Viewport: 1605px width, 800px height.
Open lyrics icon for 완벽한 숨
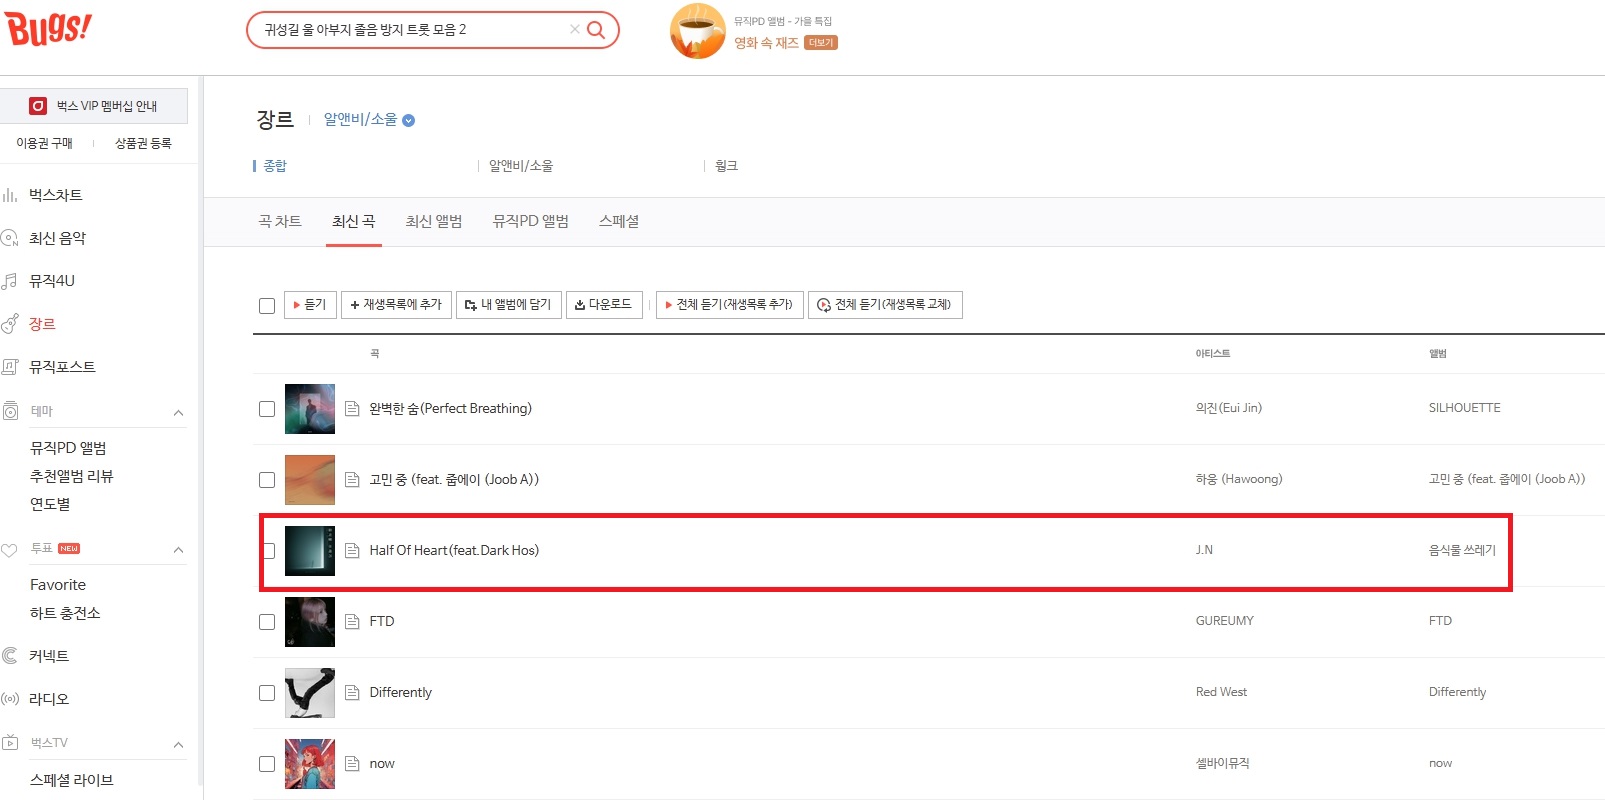pos(352,409)
